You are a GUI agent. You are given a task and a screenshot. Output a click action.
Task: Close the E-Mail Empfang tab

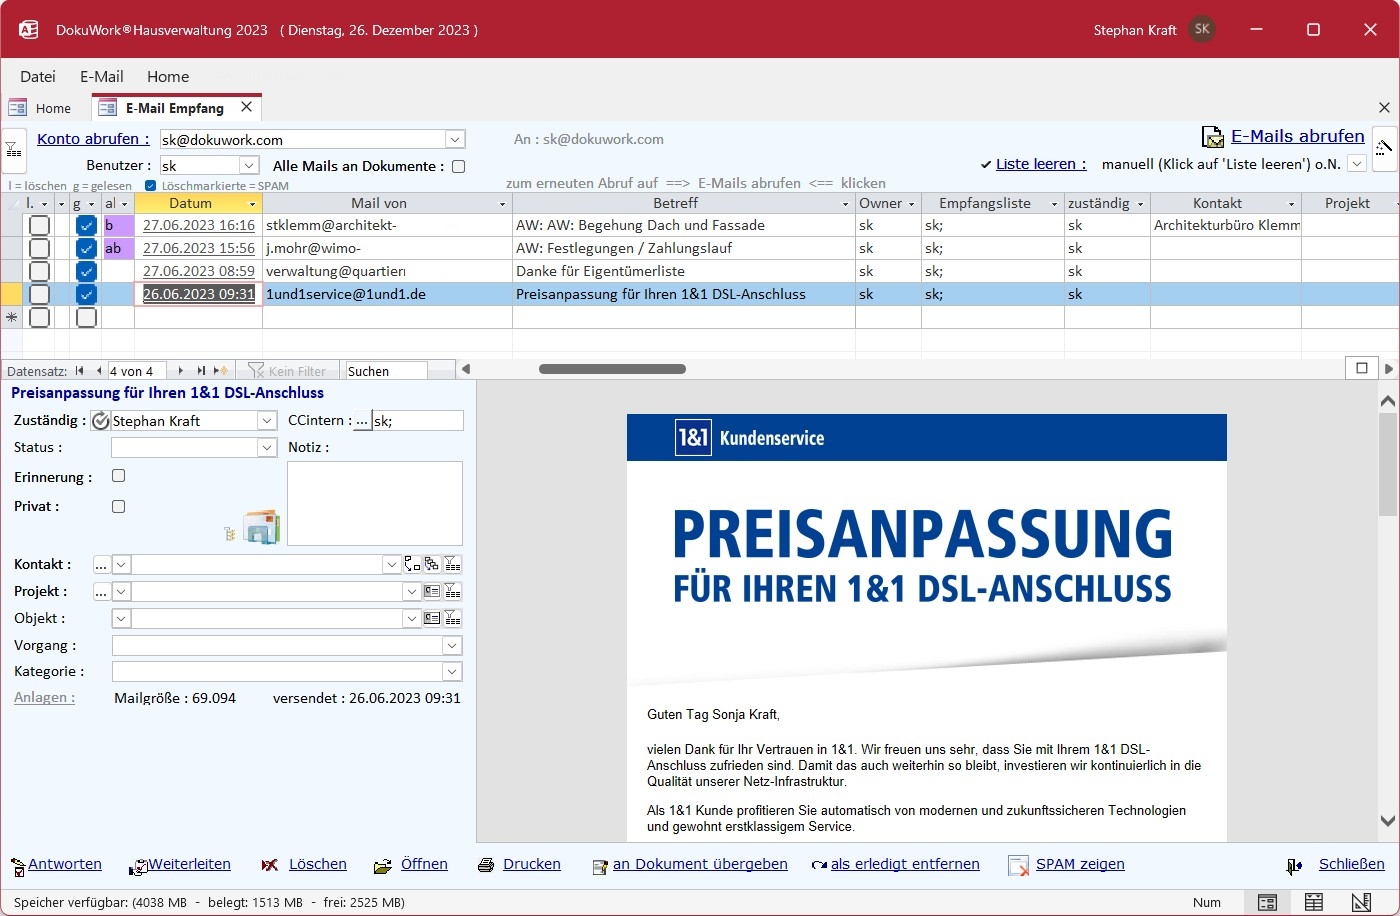246,106
